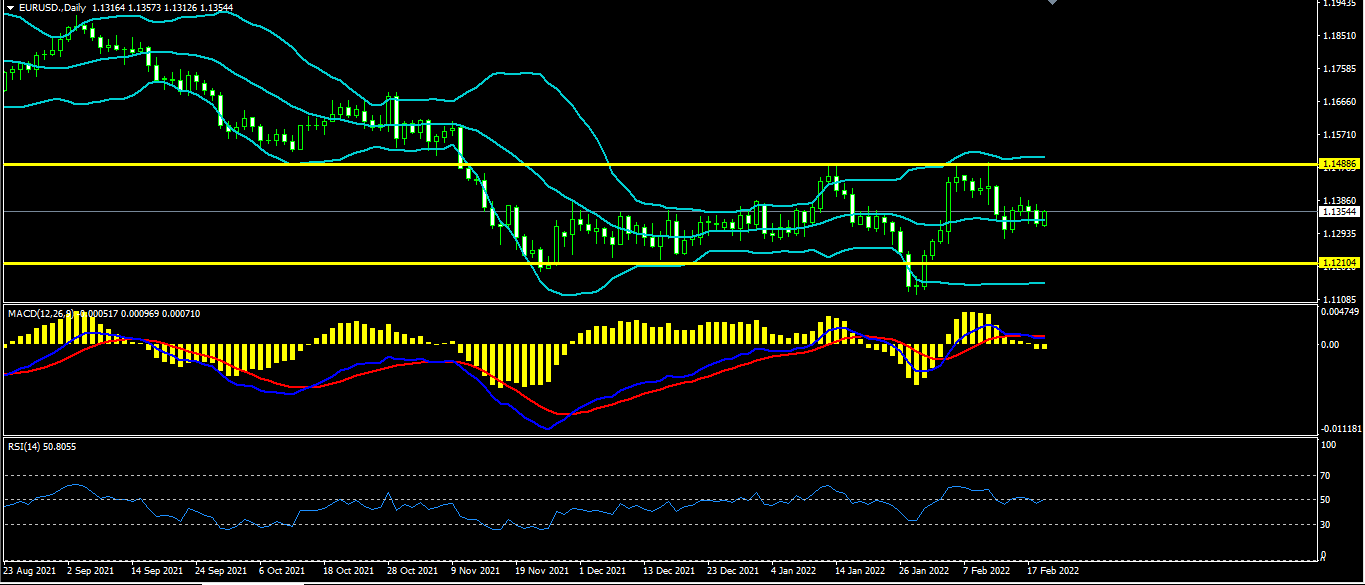Click the 26 Jan 2022 date on time axis
The height and width of the screenshot is (585, 1365).
point(924,571)
